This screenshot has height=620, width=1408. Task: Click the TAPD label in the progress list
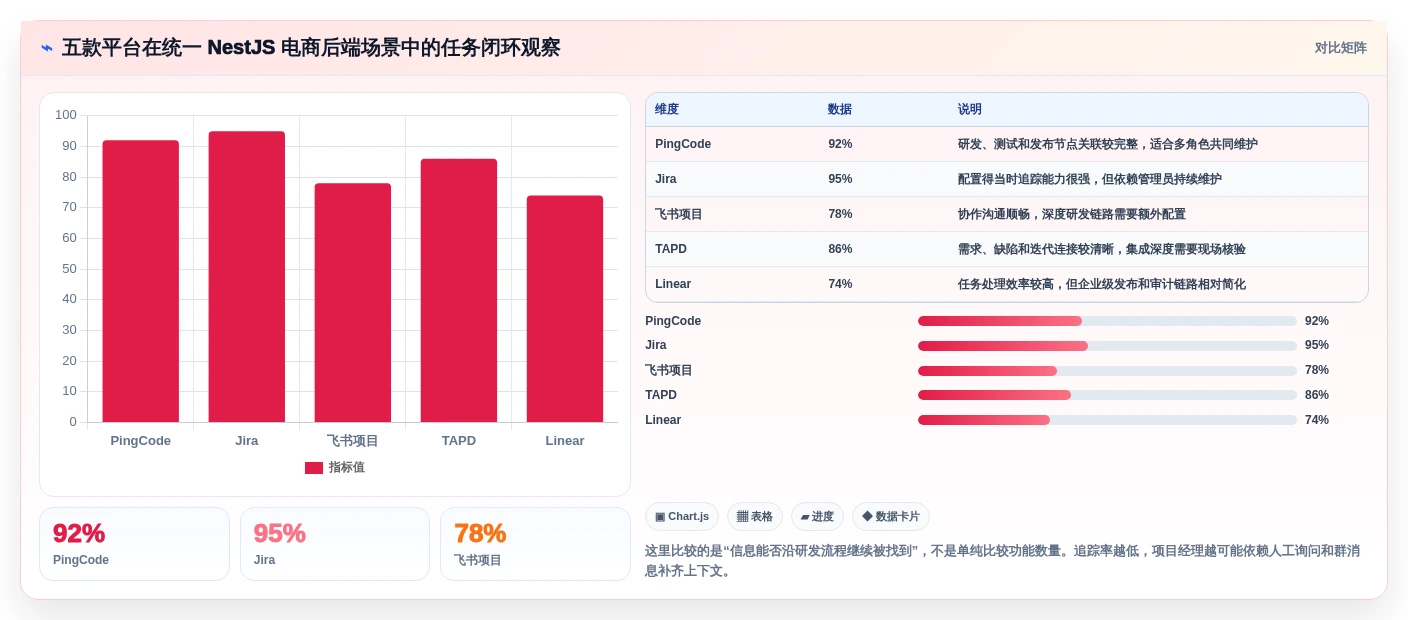point(661,395)
